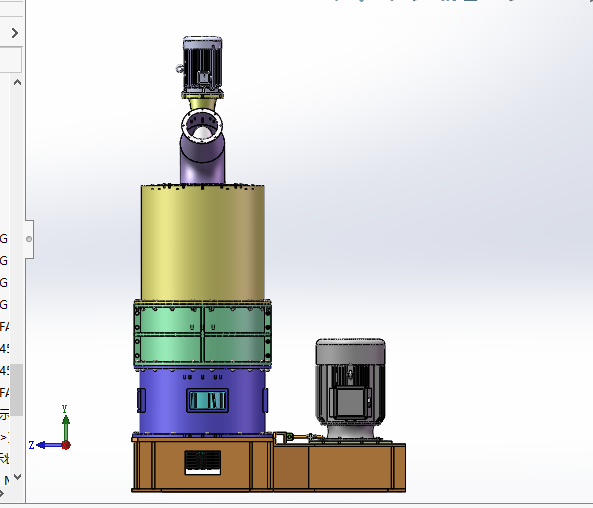Click the tree scrollbar up arrow
Image resolution: width=593 pixels, height=508 pixels.
[x=17, y=82]
